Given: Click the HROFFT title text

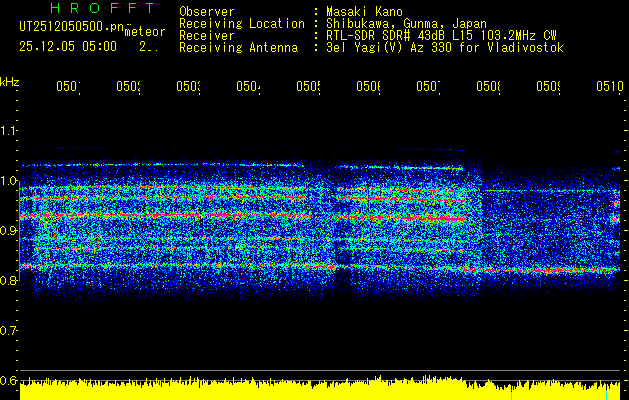Looking at the screenshot, I should [102, 8].
